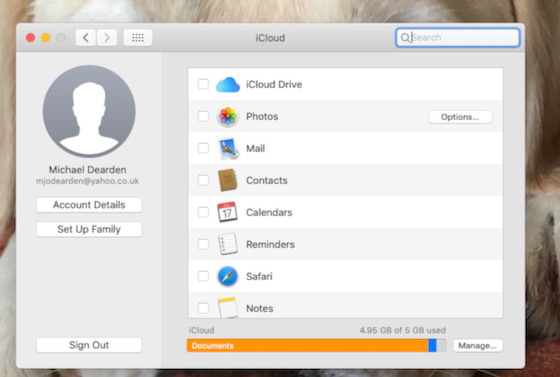Select the Mail label
The width and height of the screenshot is (560, 377).
[256, 148]
